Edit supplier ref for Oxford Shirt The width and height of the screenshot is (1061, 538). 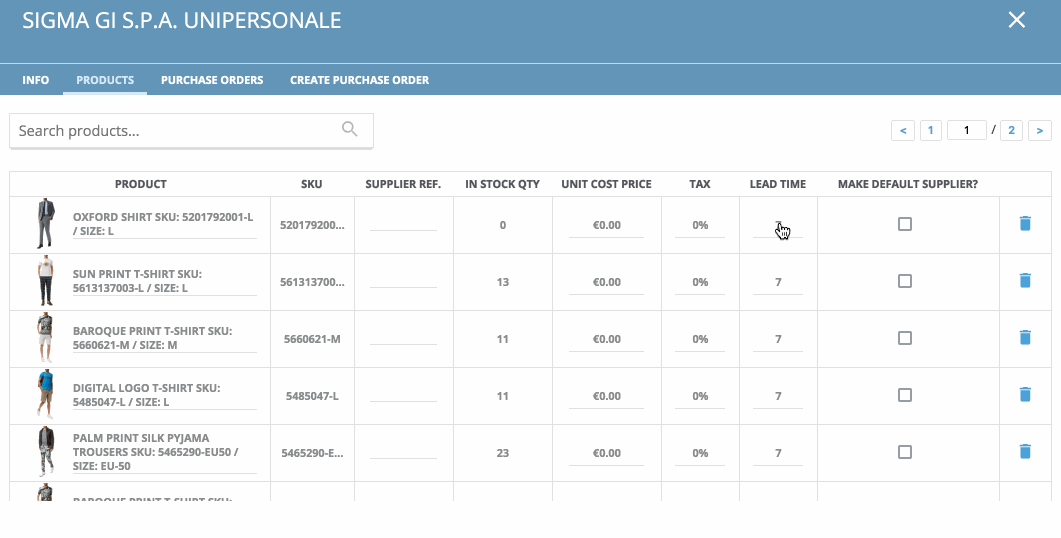(x=403, y=224)
